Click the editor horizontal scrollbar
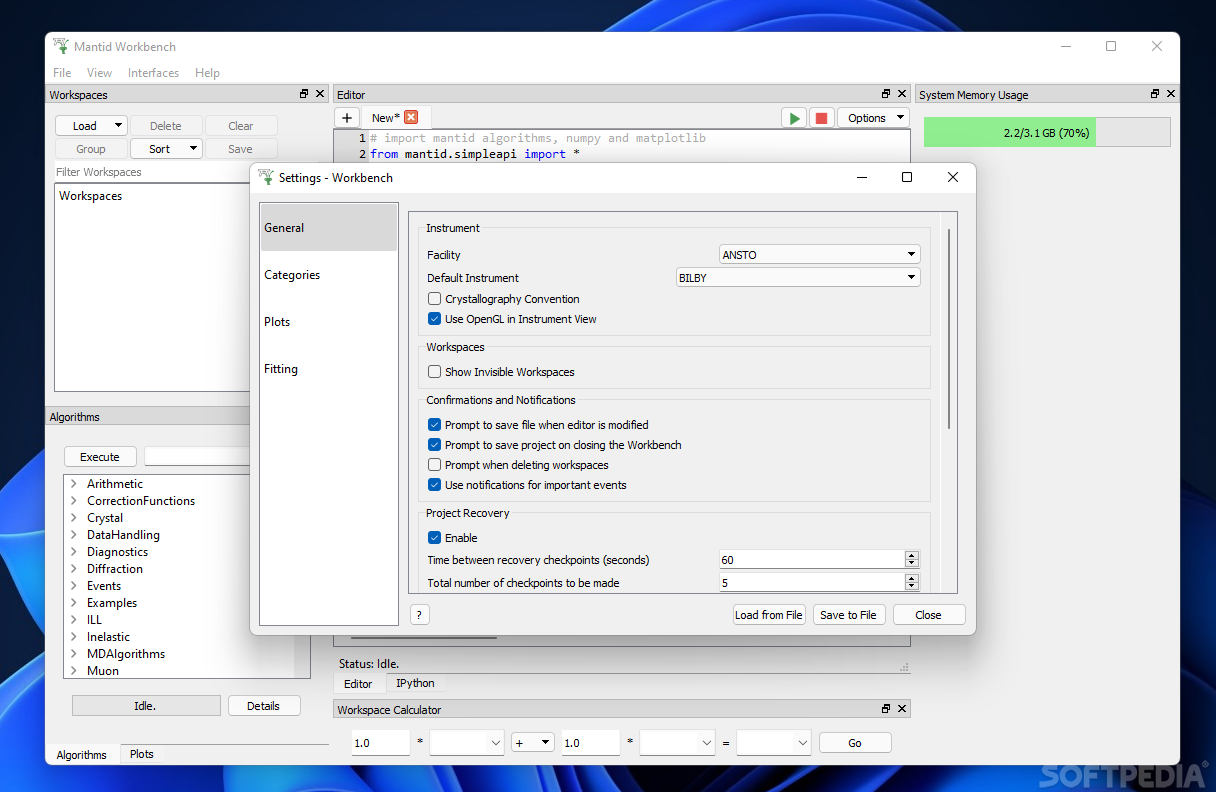The width and height of the screenshot is (1224, 803). [424, 637]
